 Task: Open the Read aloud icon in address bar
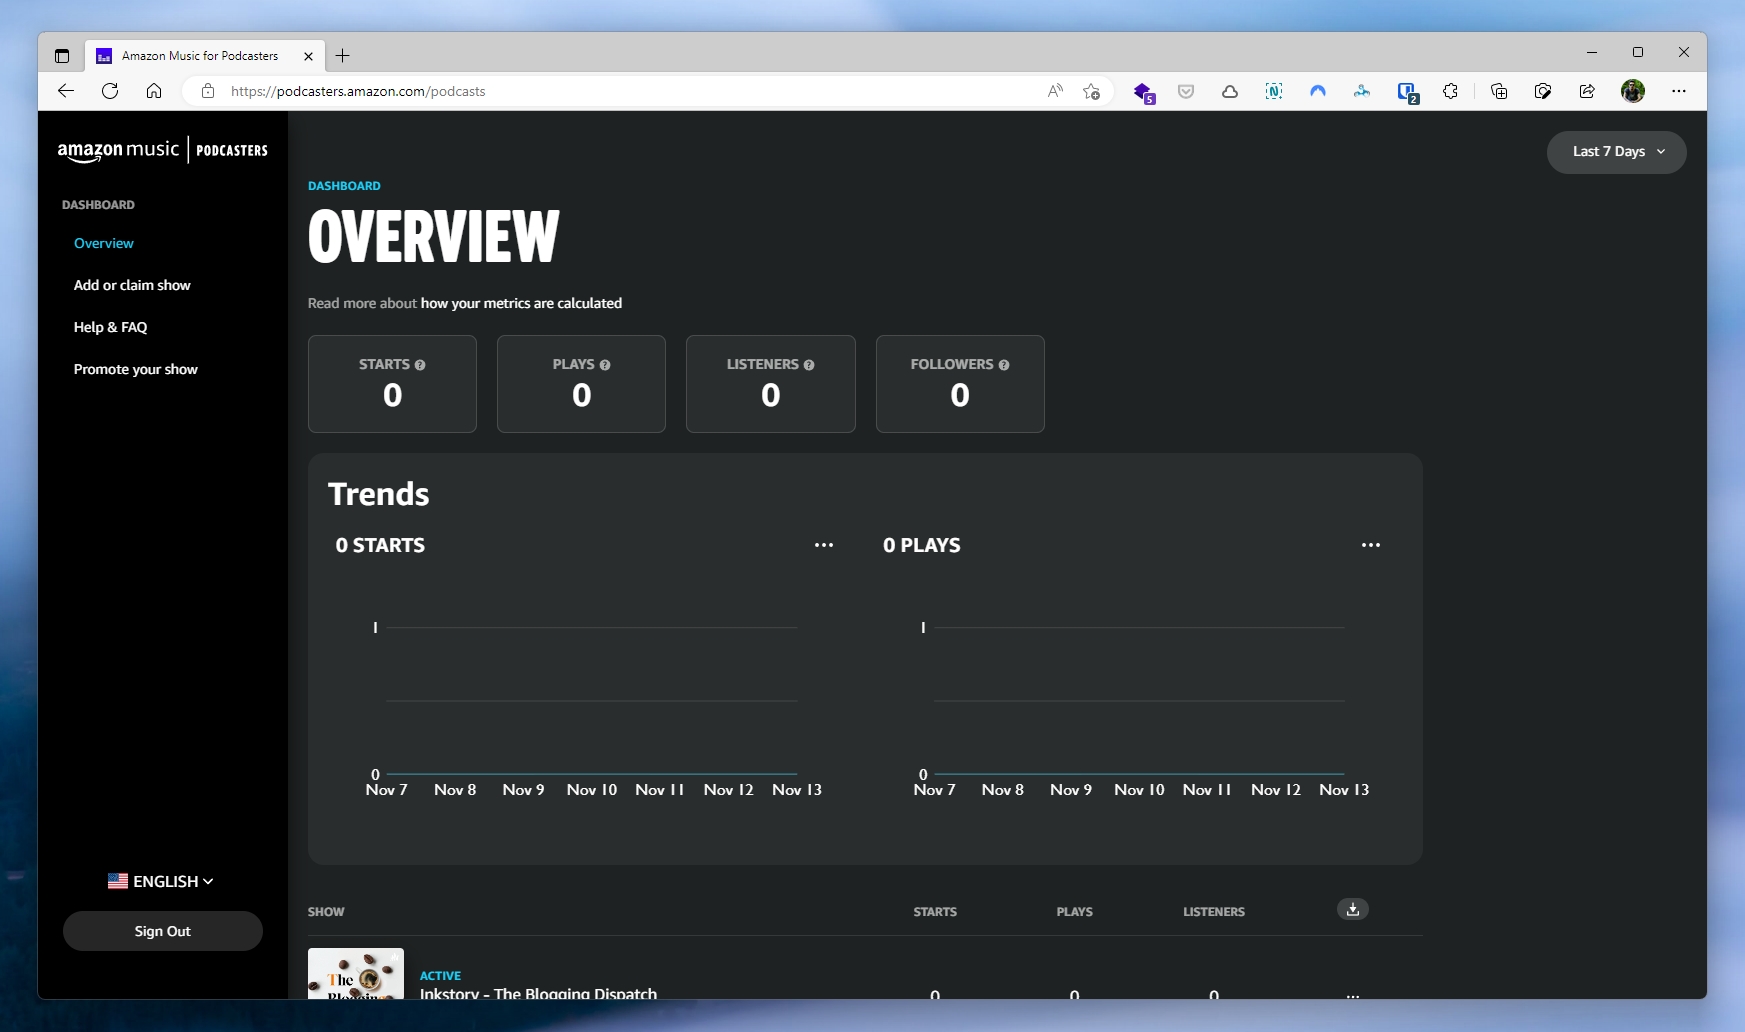pos(1055,91)
